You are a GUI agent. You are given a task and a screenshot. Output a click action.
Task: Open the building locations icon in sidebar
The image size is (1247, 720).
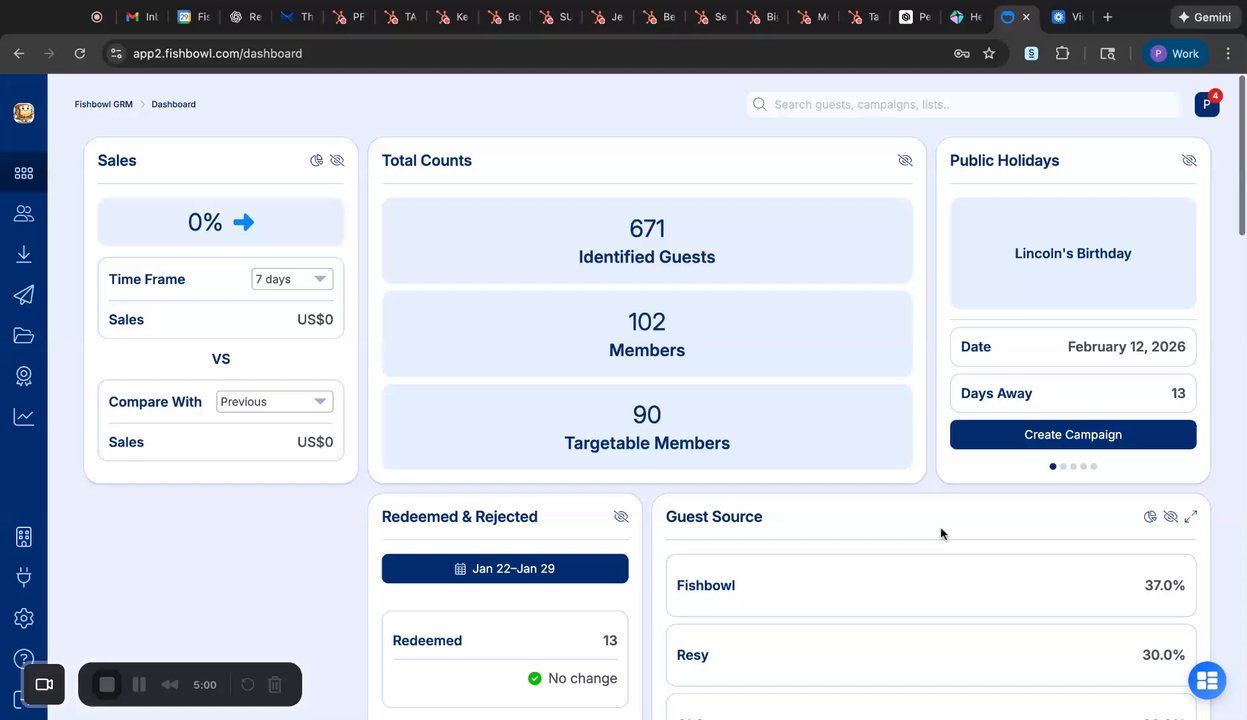pyautogui.click(x=24, y=537)
